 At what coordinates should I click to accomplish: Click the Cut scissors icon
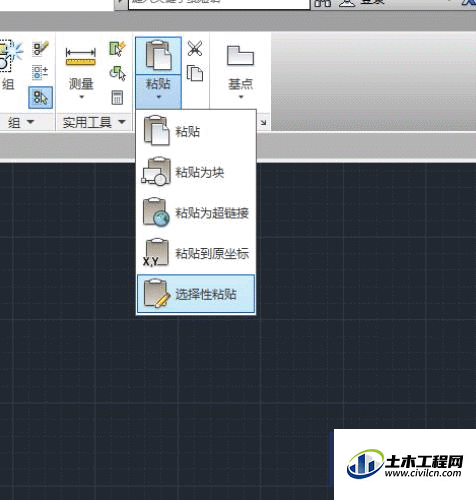coord(195,49)
